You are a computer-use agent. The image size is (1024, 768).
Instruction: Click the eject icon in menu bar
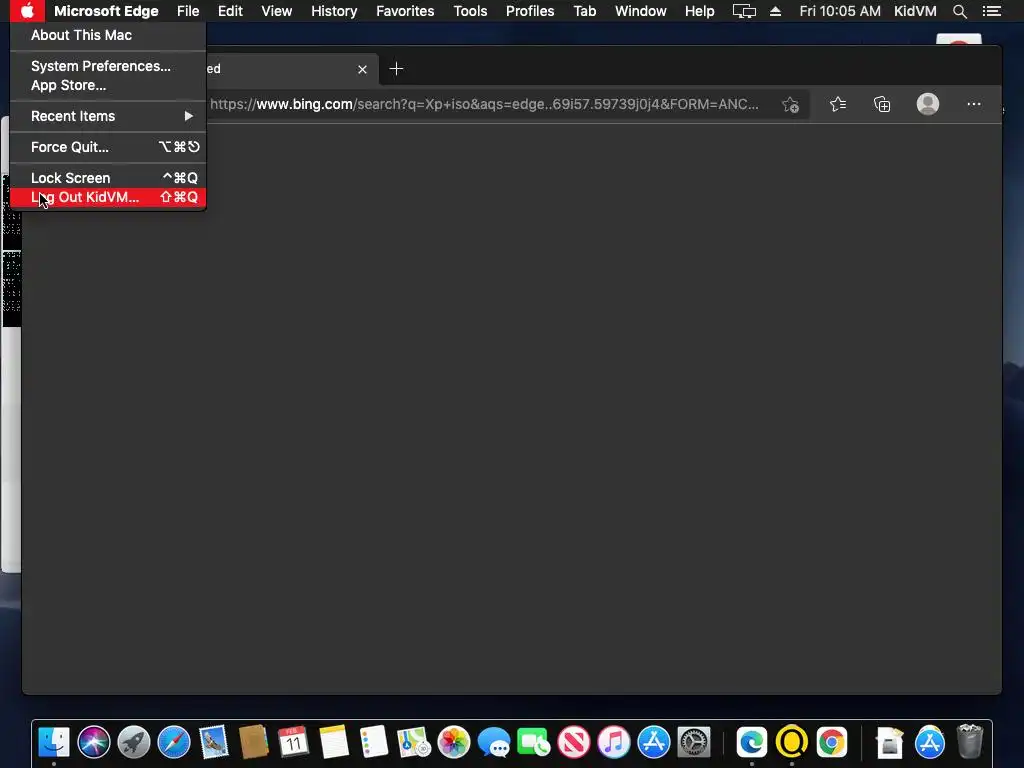[775, 11]
